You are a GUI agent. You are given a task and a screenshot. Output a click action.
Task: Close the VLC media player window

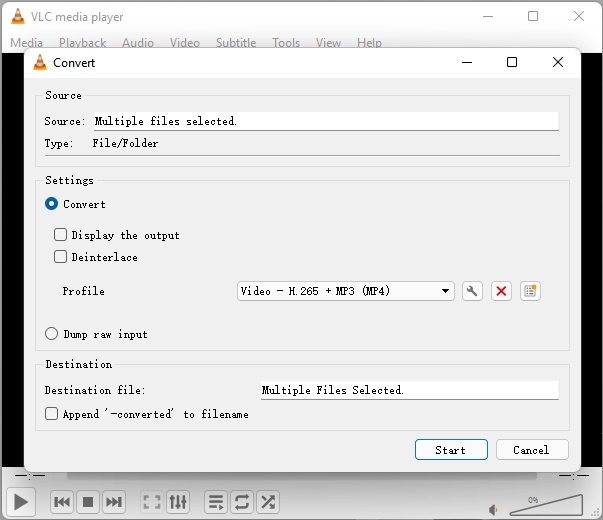pos(579,16)
